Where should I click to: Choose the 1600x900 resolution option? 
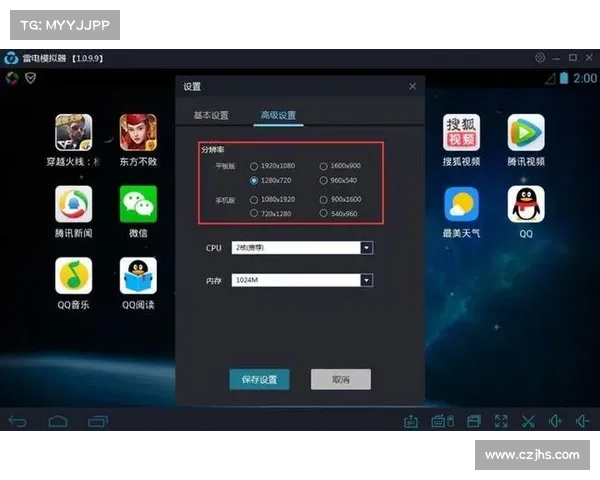[323, 166]
